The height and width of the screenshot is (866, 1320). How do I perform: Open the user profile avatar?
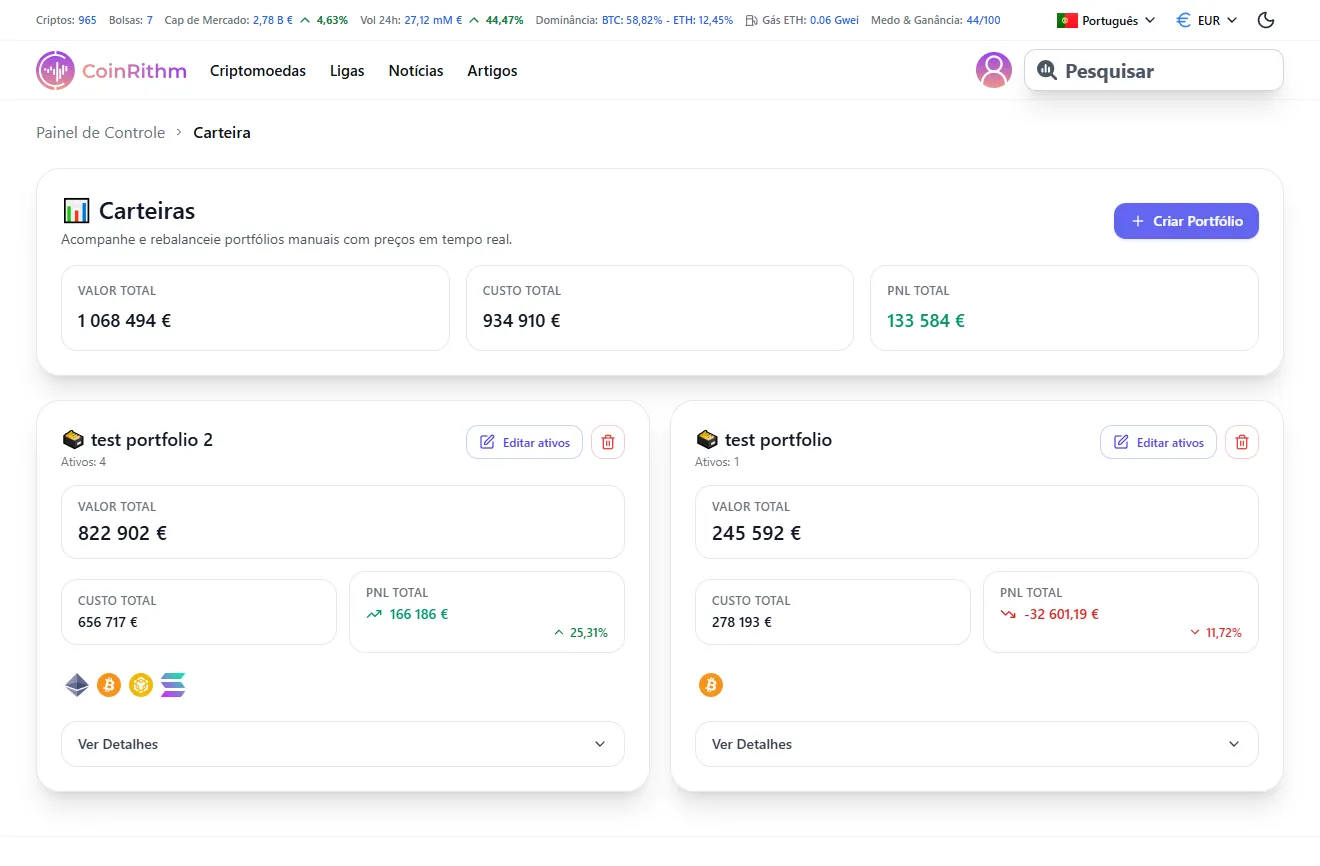pos(994,70)
